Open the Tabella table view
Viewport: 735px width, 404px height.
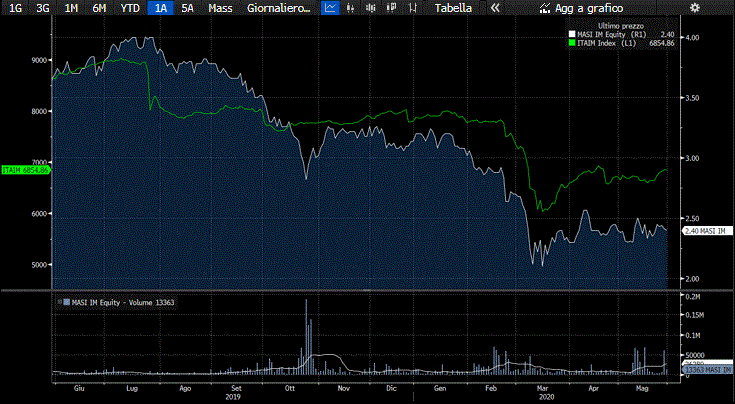[x=453, y=8]
